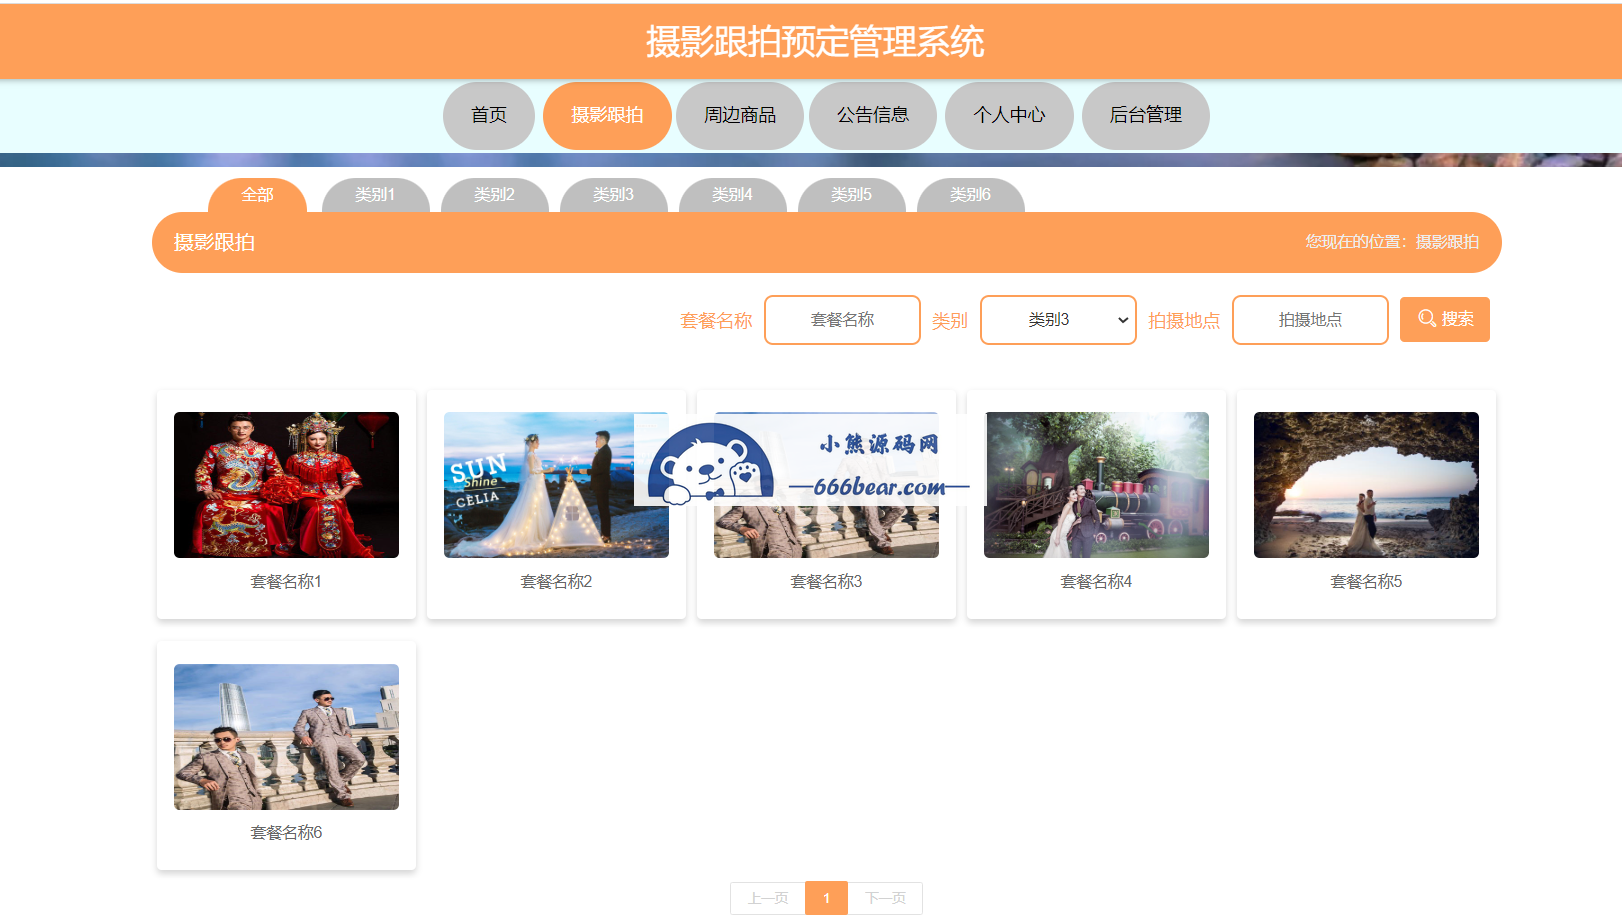Go to previous page with 上一页
This screenshot has width=1622, height=921.
768,898
